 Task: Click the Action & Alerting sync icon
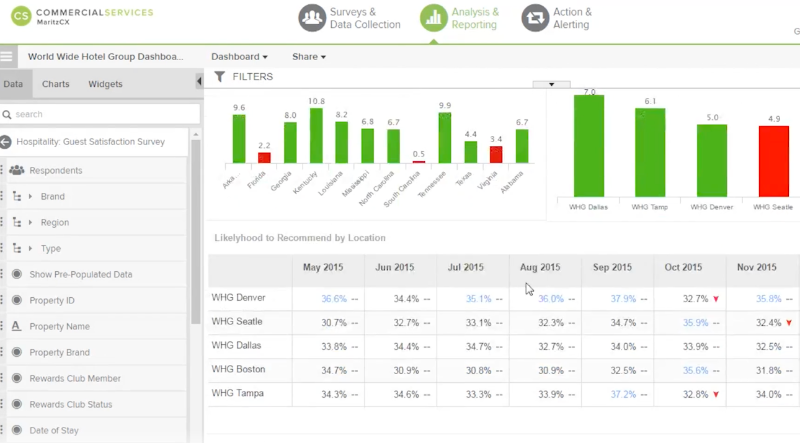tap(536, 18)
